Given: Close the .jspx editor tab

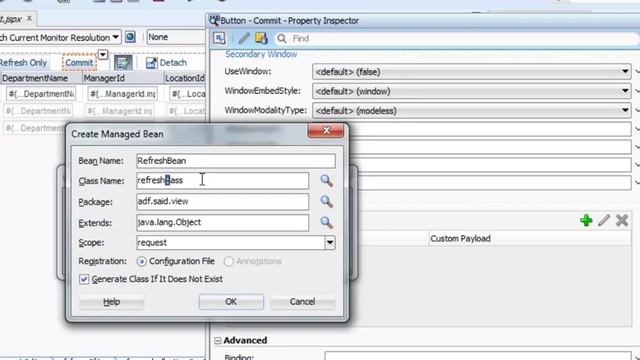Looking at the screenshot, I should click(x=29, y=19).
